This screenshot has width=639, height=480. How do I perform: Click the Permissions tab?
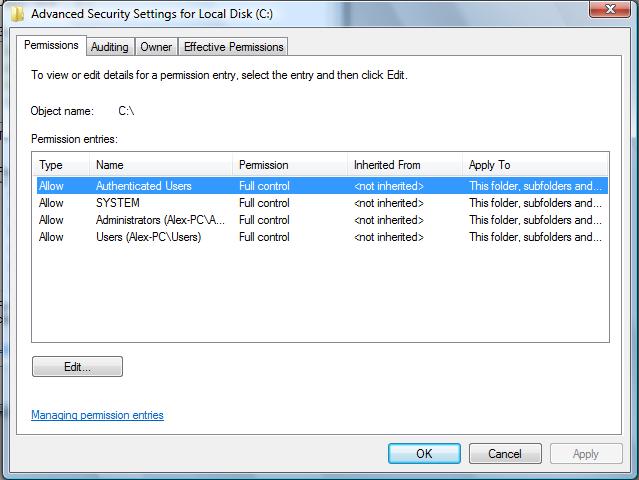coord(51,46)
